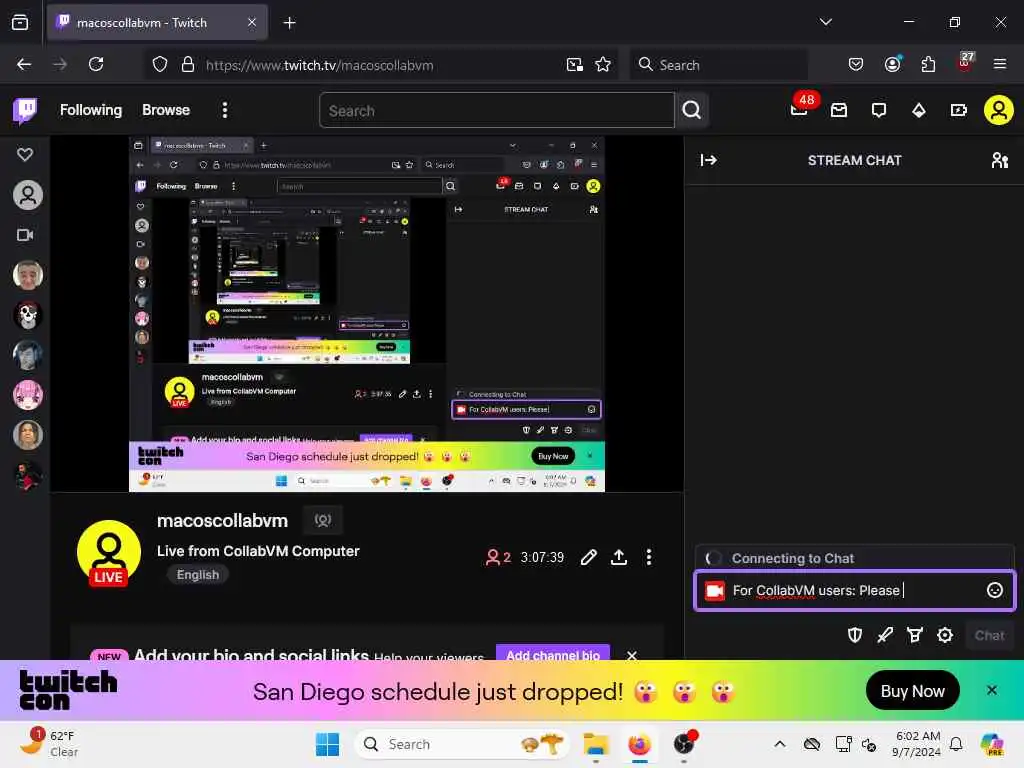This screenshot has height=768, width=1024.
Task: Click the broadcast icon beside channel name
Action: coord(323,520)
